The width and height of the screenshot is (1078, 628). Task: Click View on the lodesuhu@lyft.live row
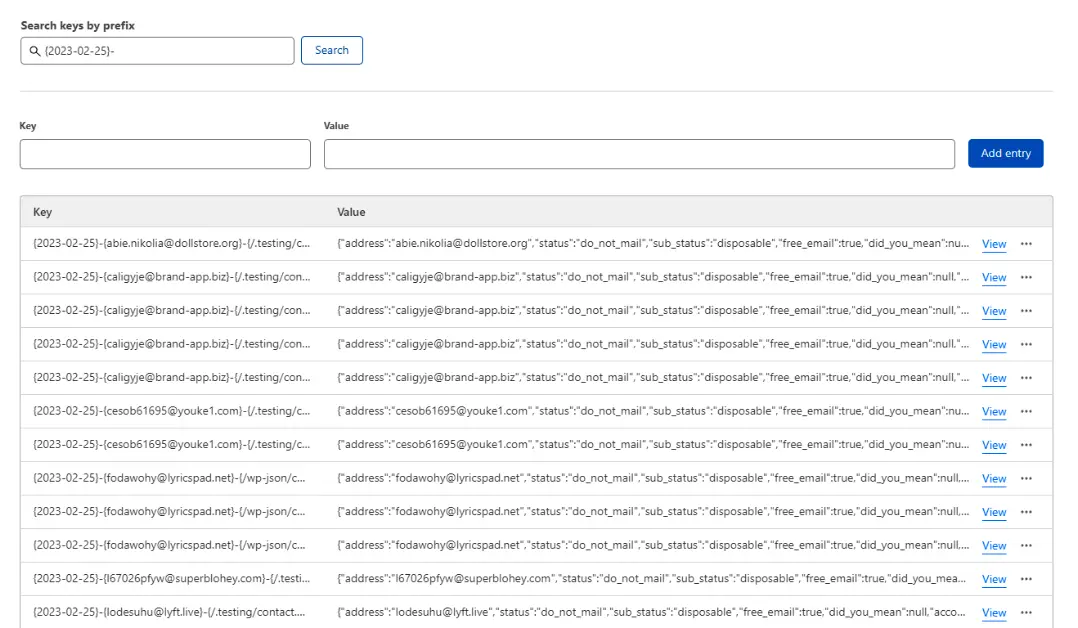coord(993,612)
